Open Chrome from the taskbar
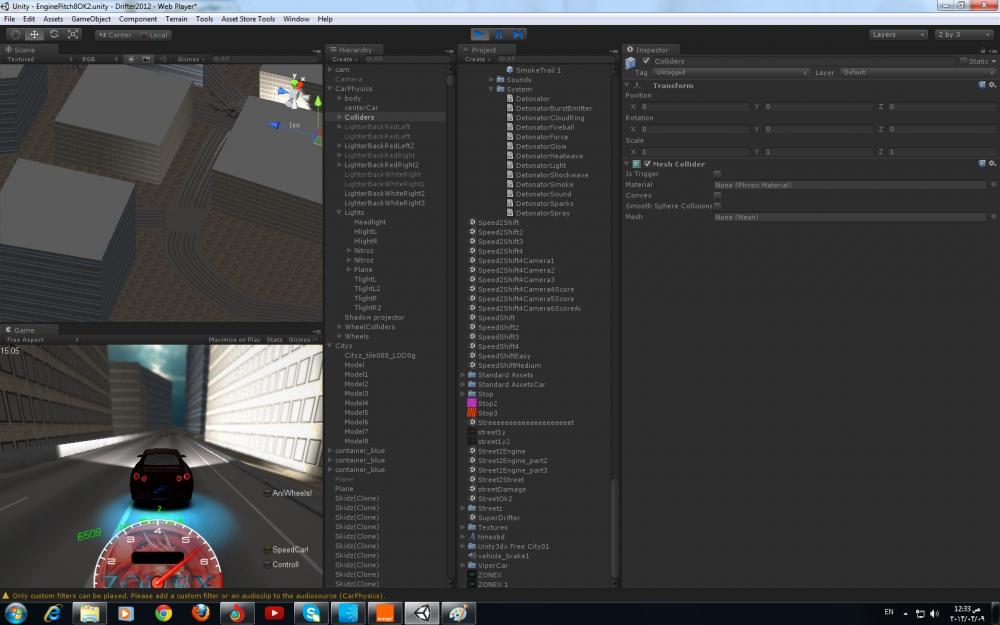Image resolution: width=1000 pixels, height=625 pixels. [164, 613]
